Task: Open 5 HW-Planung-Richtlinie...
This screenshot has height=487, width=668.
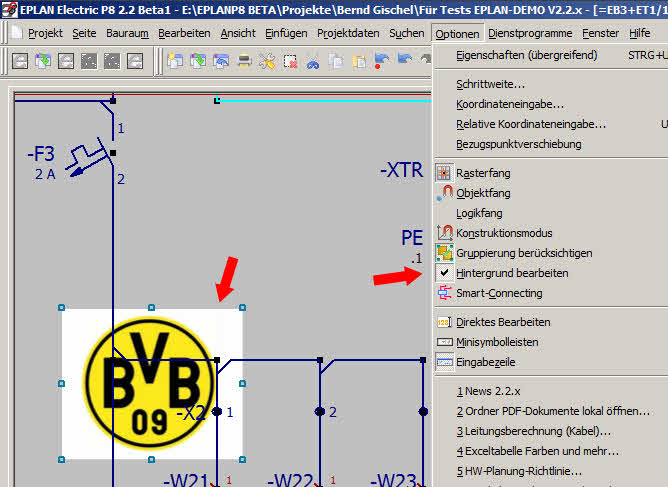Action: [x=519, y=471]
